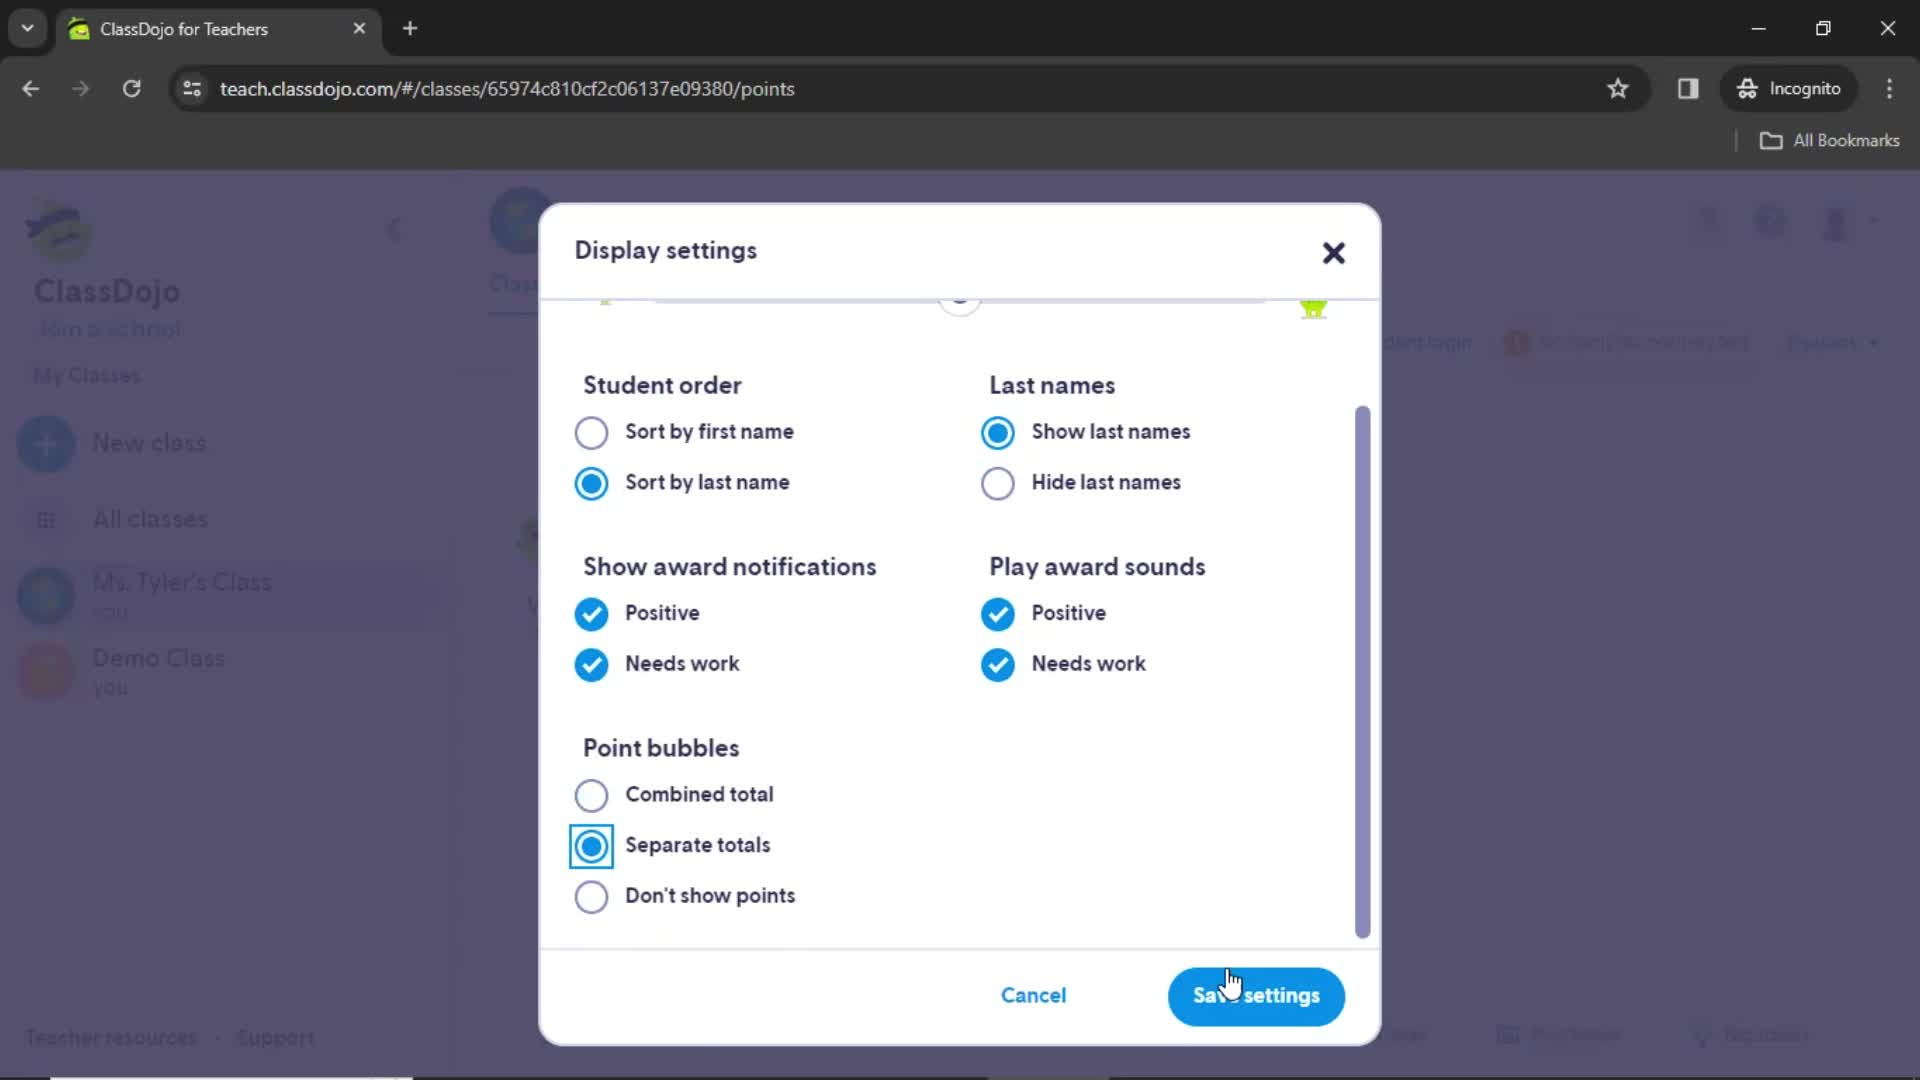Close the ClassDojo for Teachers tab
The height and width of the screenshot is (1080, 1920).
click(359, 28)
